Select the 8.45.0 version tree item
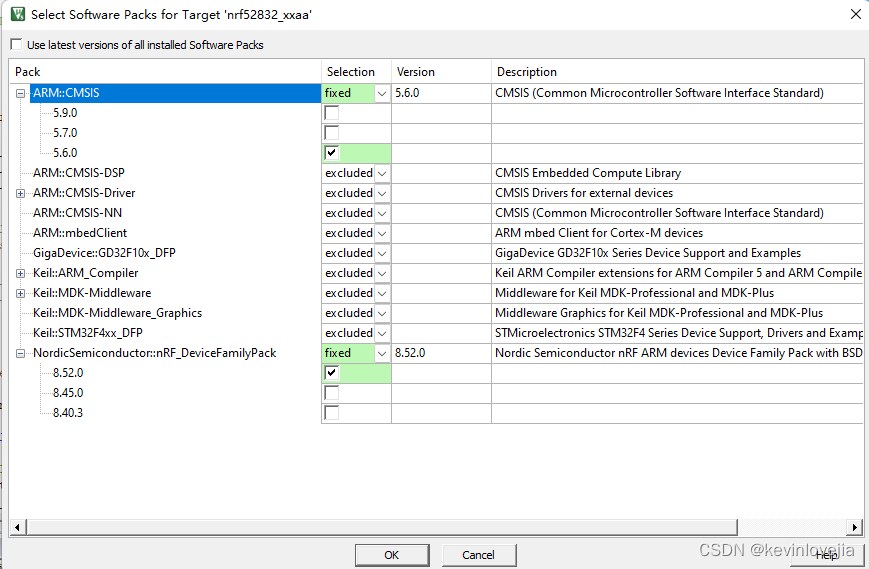The image size is (869, 569). 68,393
